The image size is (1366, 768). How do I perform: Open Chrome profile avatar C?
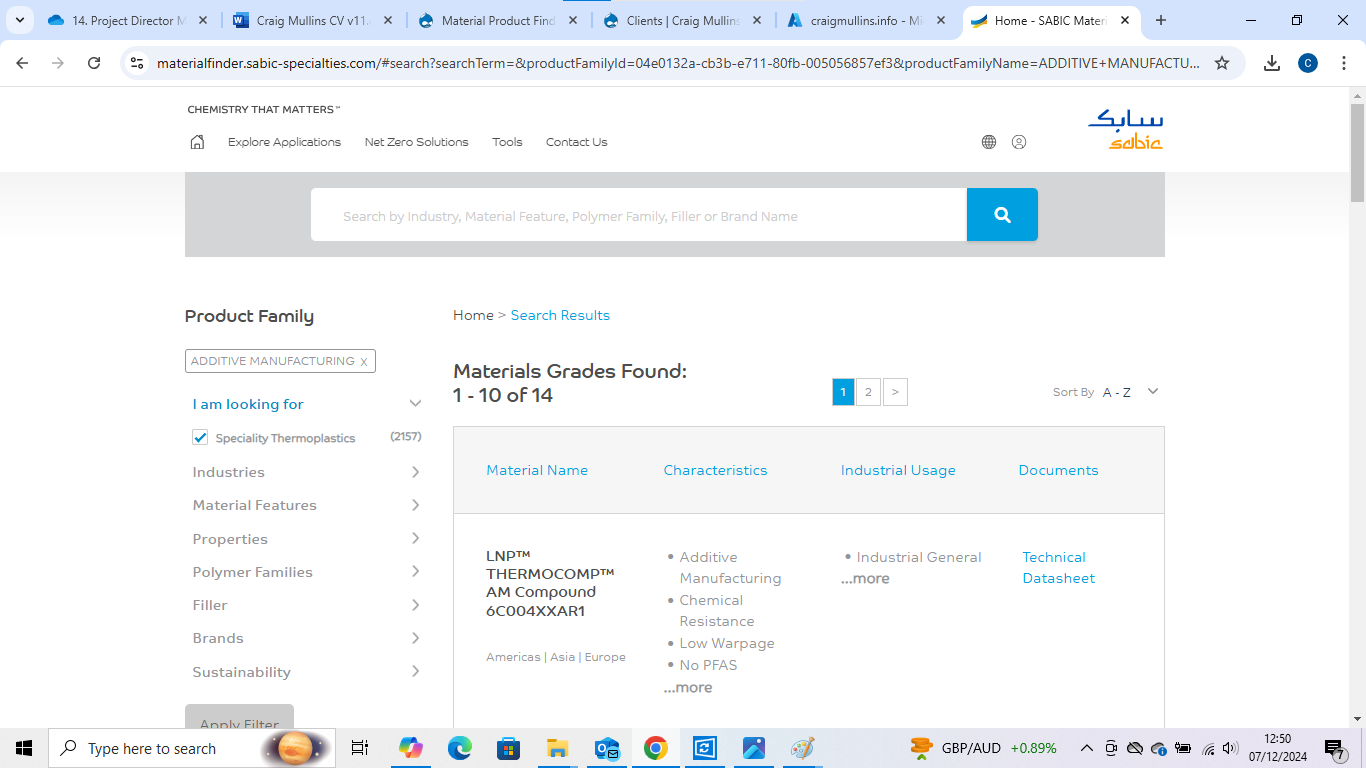[x=1308, y=63]
